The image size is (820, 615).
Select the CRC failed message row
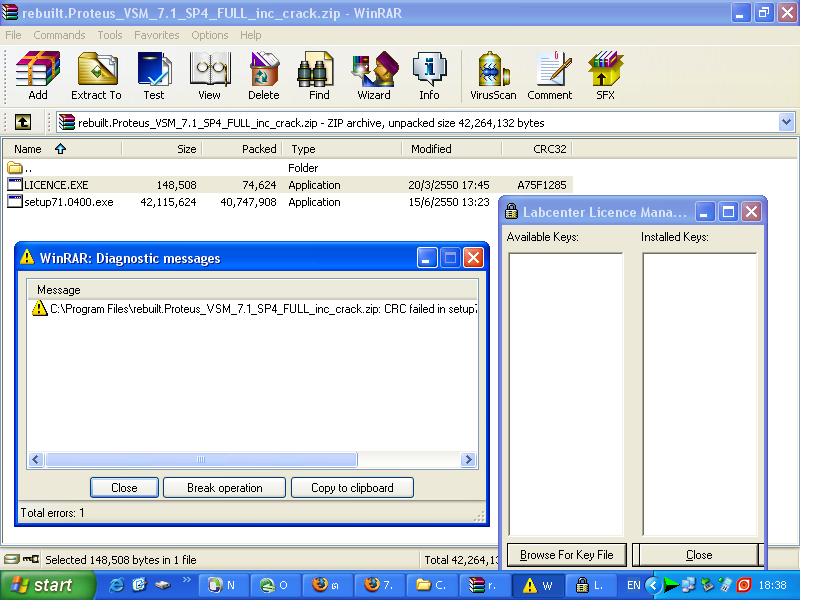[x=254, y=309]
